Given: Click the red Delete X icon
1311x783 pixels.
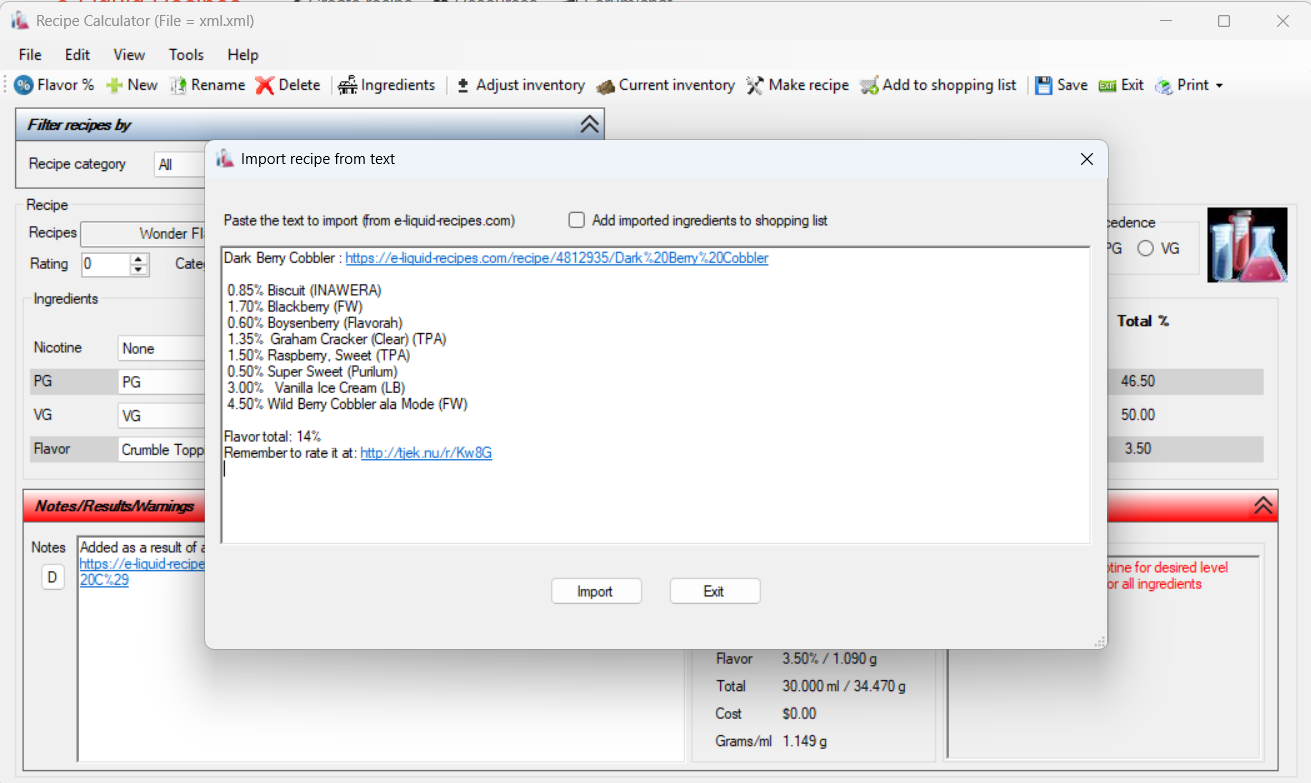Looking at the screenshot, I should coord(264,85).
